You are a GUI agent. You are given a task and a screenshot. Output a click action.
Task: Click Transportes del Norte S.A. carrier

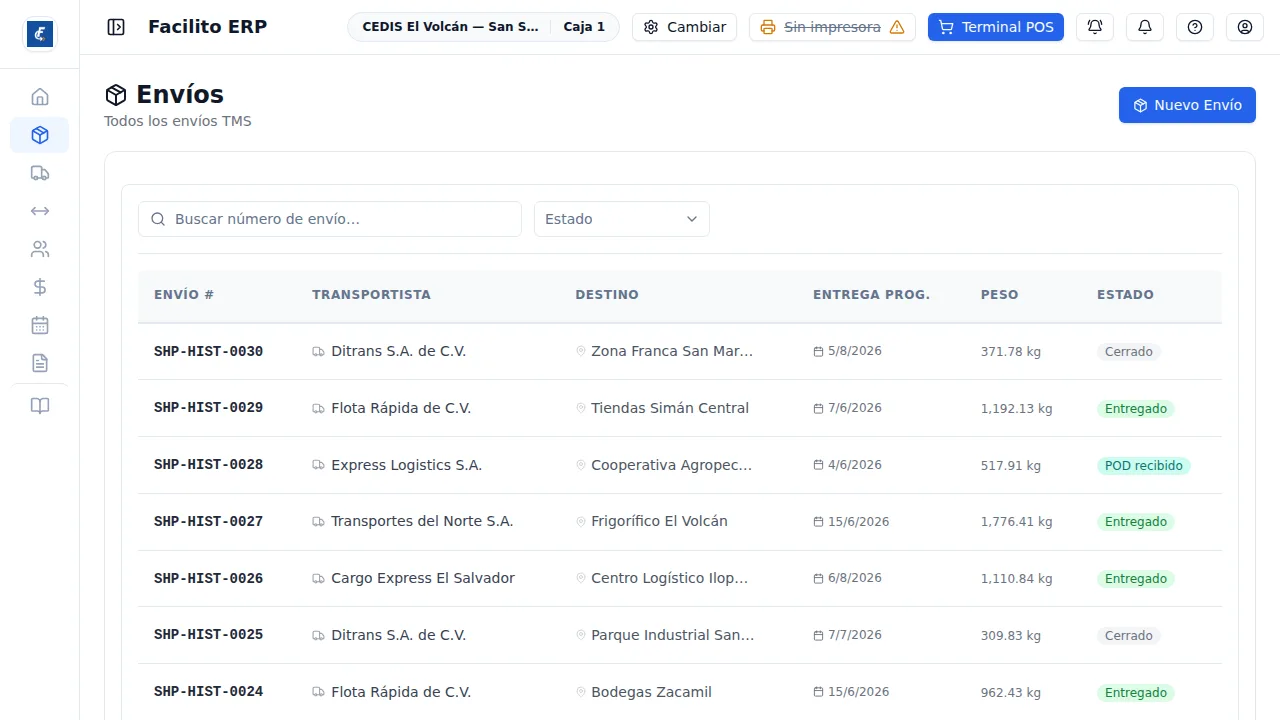422,522
